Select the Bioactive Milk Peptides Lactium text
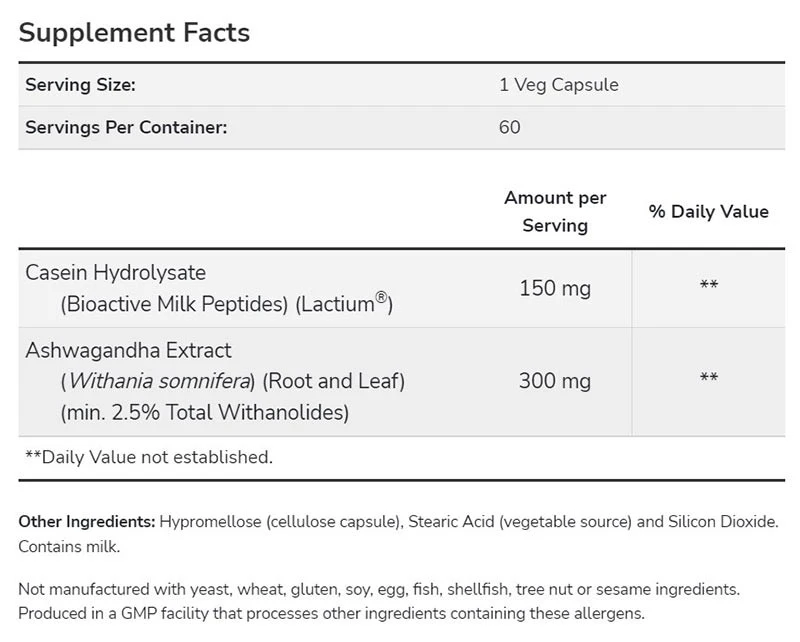 click(225, 303)
